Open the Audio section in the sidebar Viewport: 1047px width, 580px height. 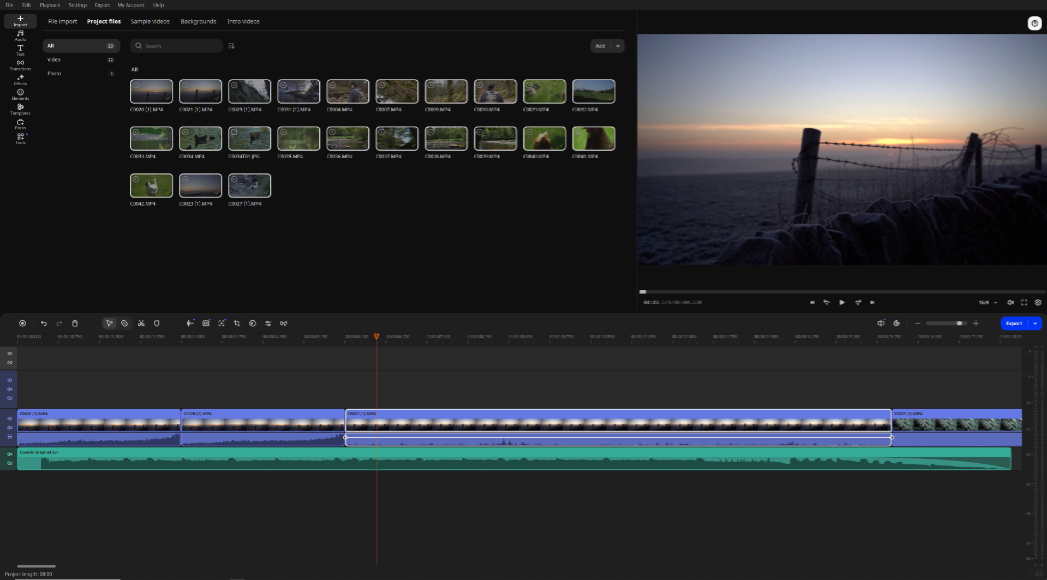click(20, 35)
